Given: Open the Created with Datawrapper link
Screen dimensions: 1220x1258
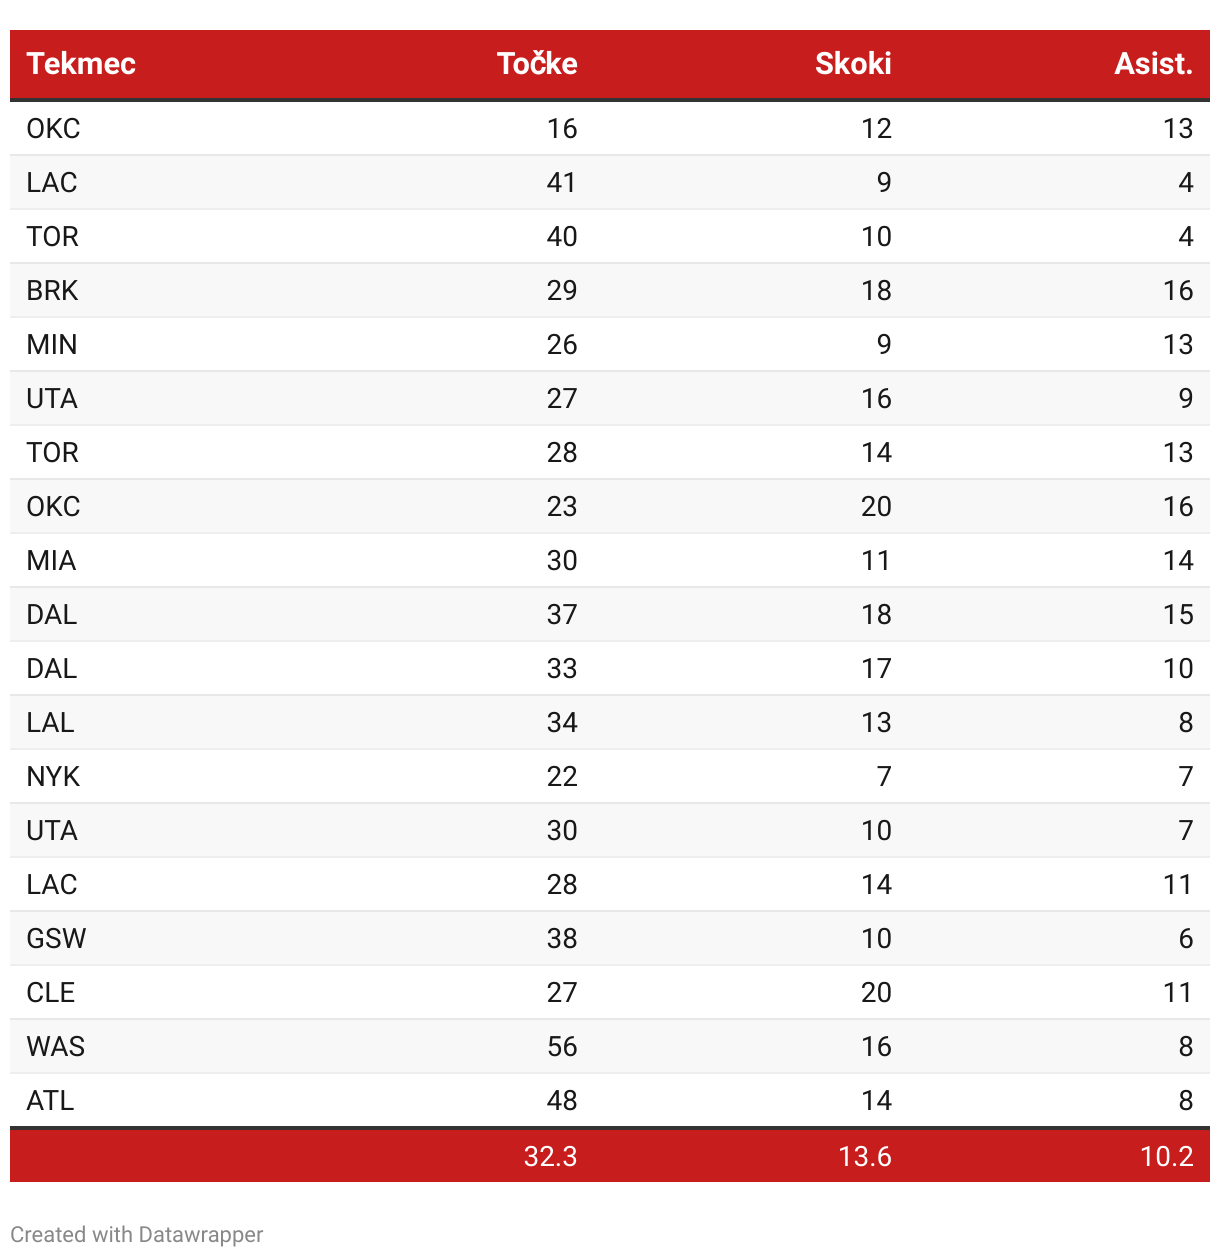Looking at the screenshot, I should click(x=137, y=1234).
